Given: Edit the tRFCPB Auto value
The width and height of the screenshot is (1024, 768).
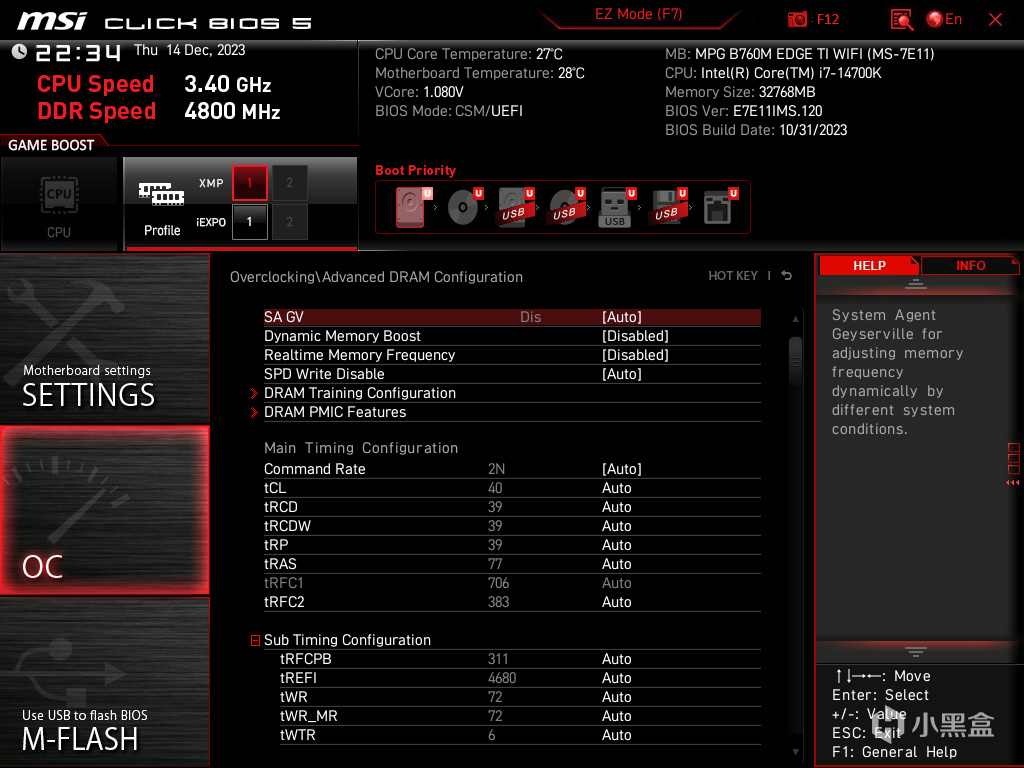Looking at the screenshot, I should tap(616, 659).
